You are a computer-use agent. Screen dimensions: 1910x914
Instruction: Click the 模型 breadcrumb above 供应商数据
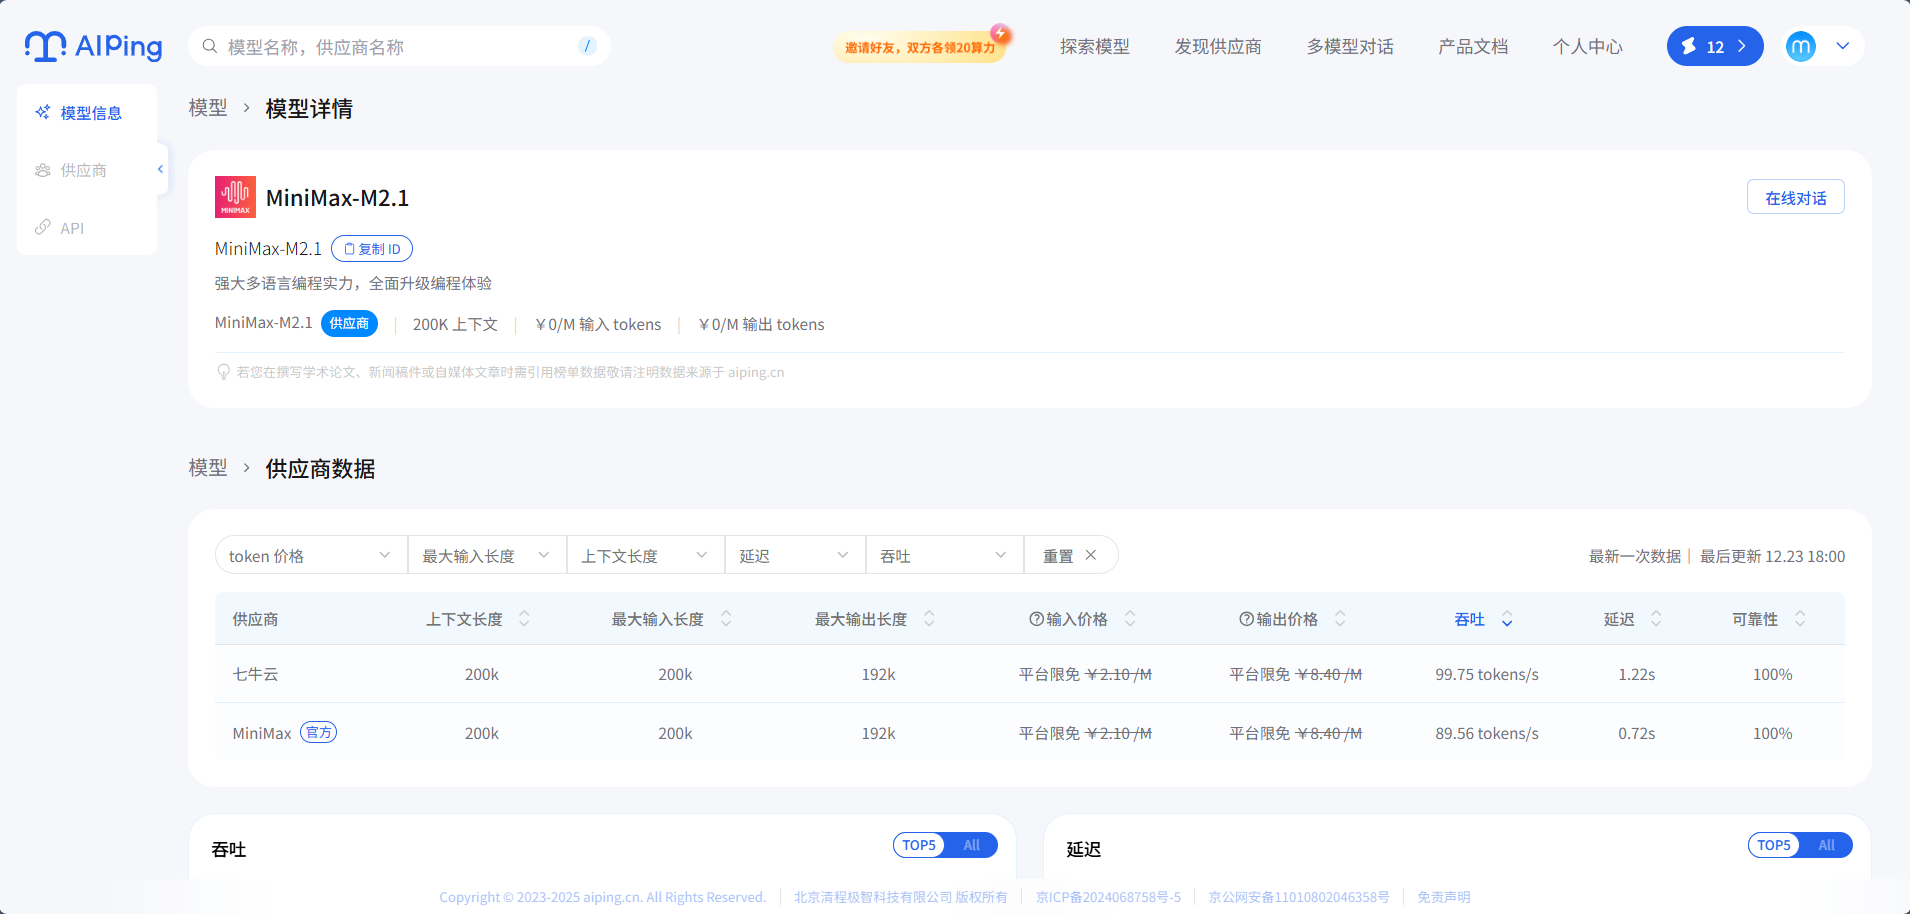point(208,468)
